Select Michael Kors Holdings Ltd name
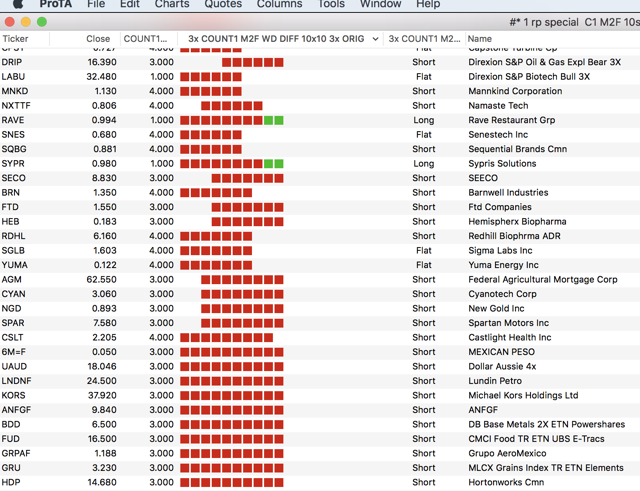 click(x=523, y=395)
